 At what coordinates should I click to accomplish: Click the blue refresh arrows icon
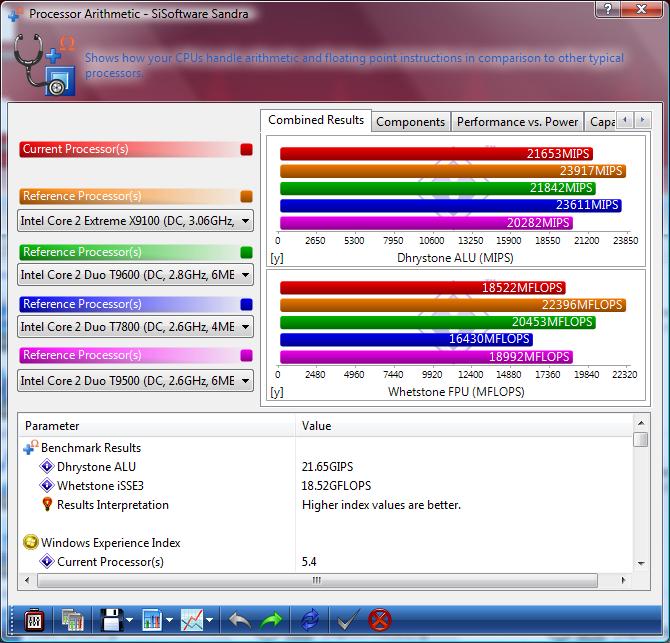coord(310,620)
